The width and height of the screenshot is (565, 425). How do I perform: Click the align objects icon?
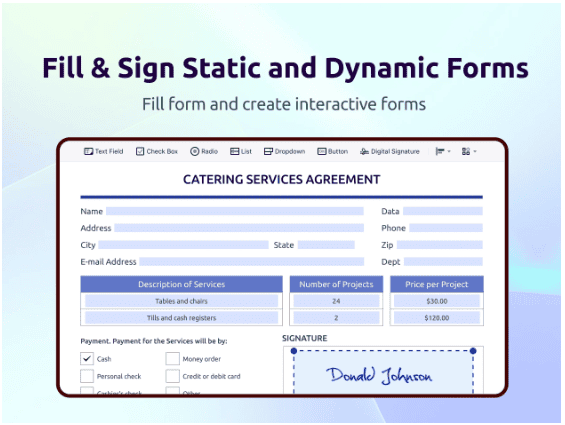point(440,151)
